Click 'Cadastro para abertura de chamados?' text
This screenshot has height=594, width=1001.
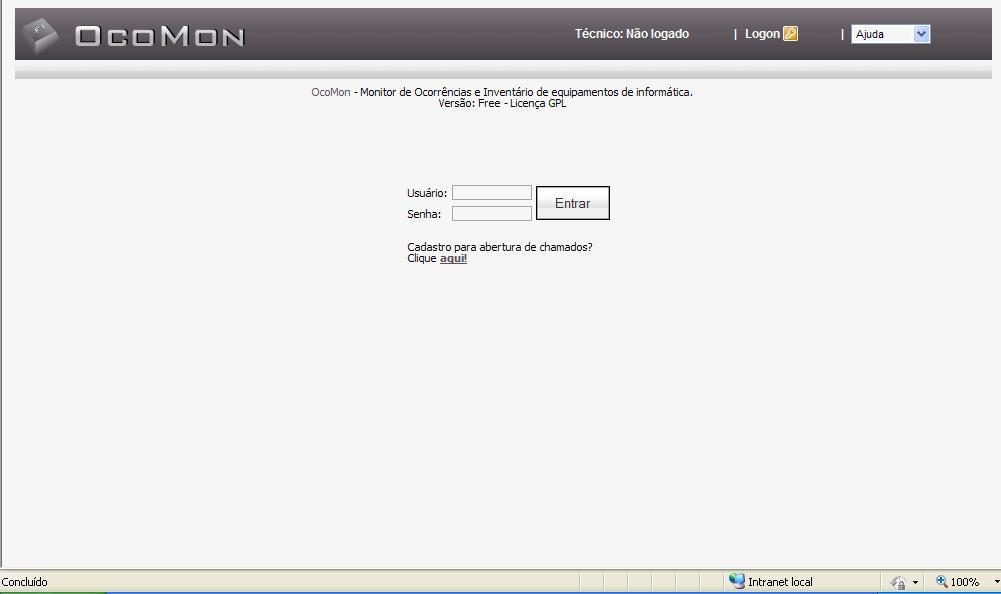pyautogui.click(x=500, y=247)
